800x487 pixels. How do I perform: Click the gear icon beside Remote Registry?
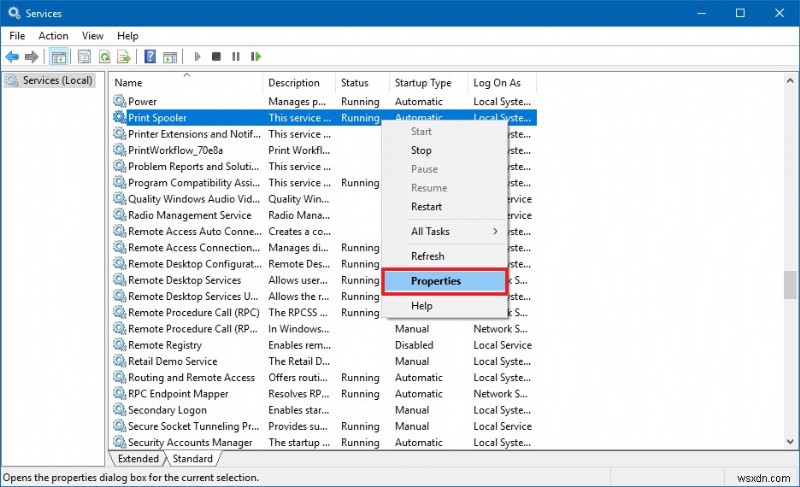pyautogui.click(x=119, y=345)
